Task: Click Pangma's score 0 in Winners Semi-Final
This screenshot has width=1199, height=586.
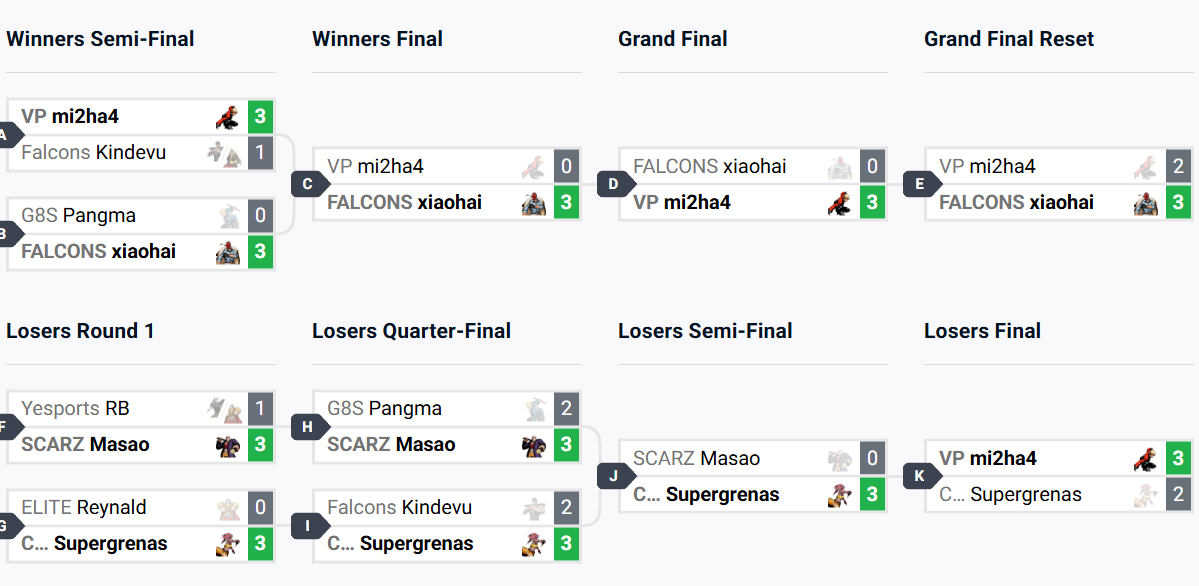Action: point(260,216)
